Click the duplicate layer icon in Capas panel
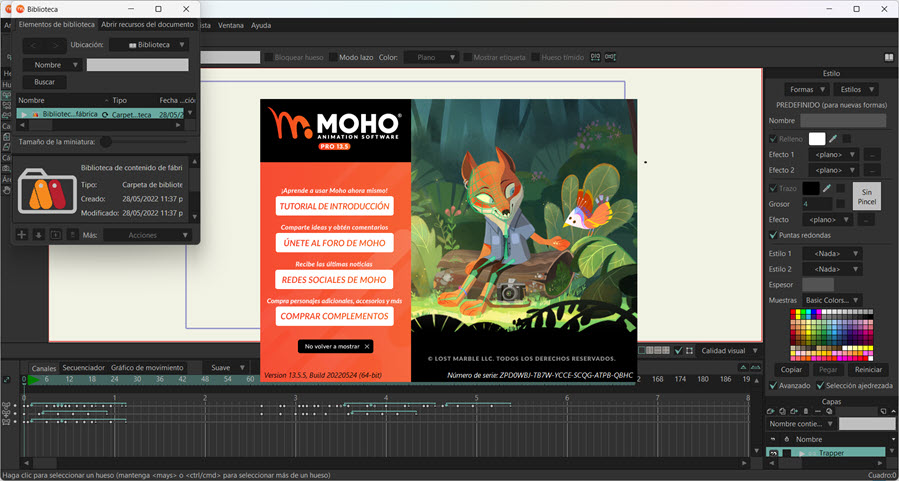The width and height of the screenshot is (899, 481). (x=782, y=411)
